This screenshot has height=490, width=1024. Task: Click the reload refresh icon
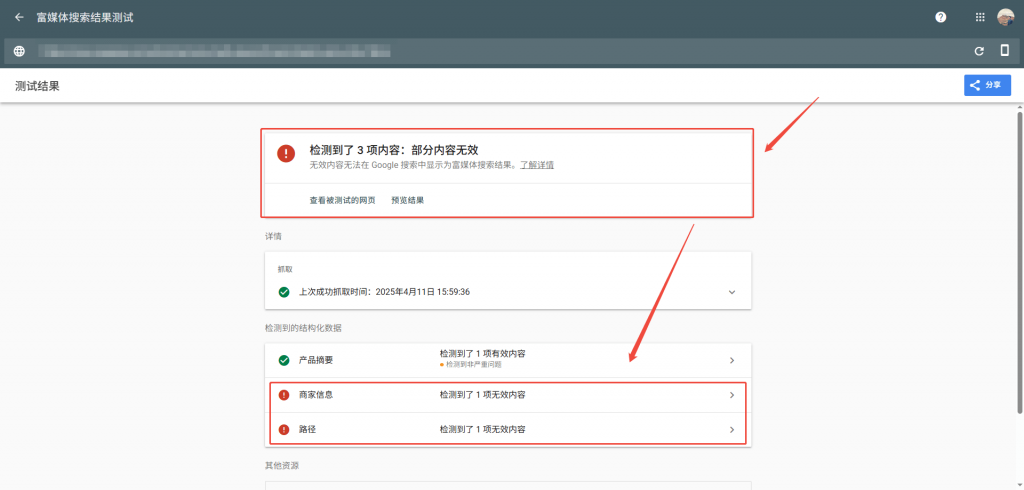click(x=979, y=51)
